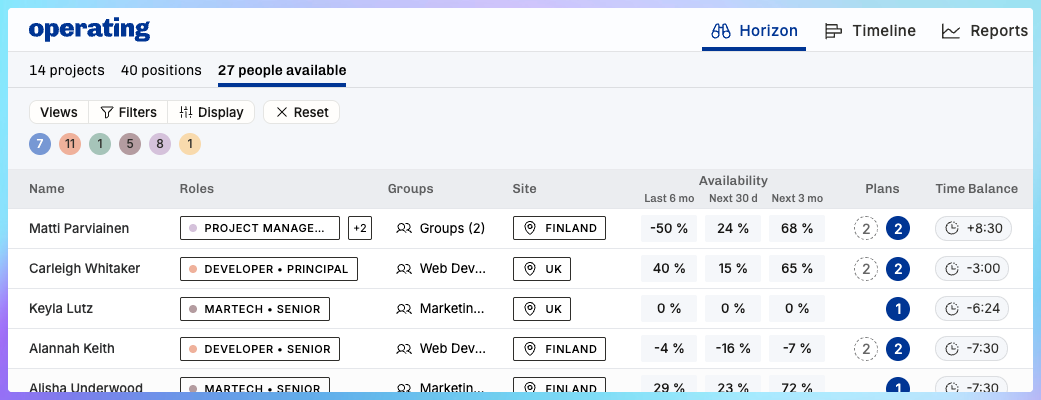Toggle the purple role filter bubble labeled 8

point(159,144)
